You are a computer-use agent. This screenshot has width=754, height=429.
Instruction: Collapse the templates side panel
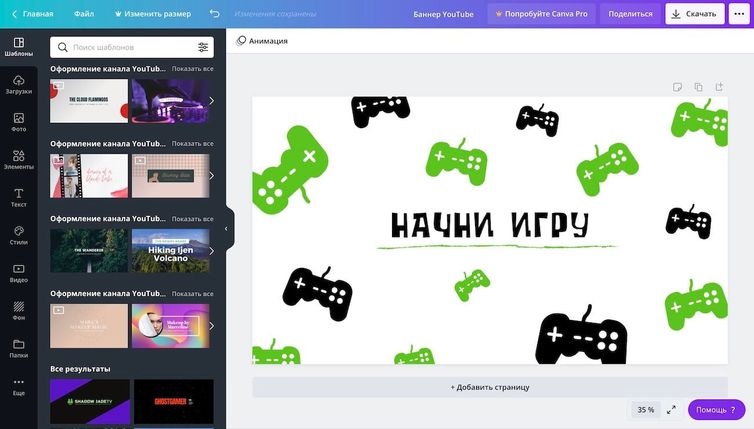(x=226, y=229)
